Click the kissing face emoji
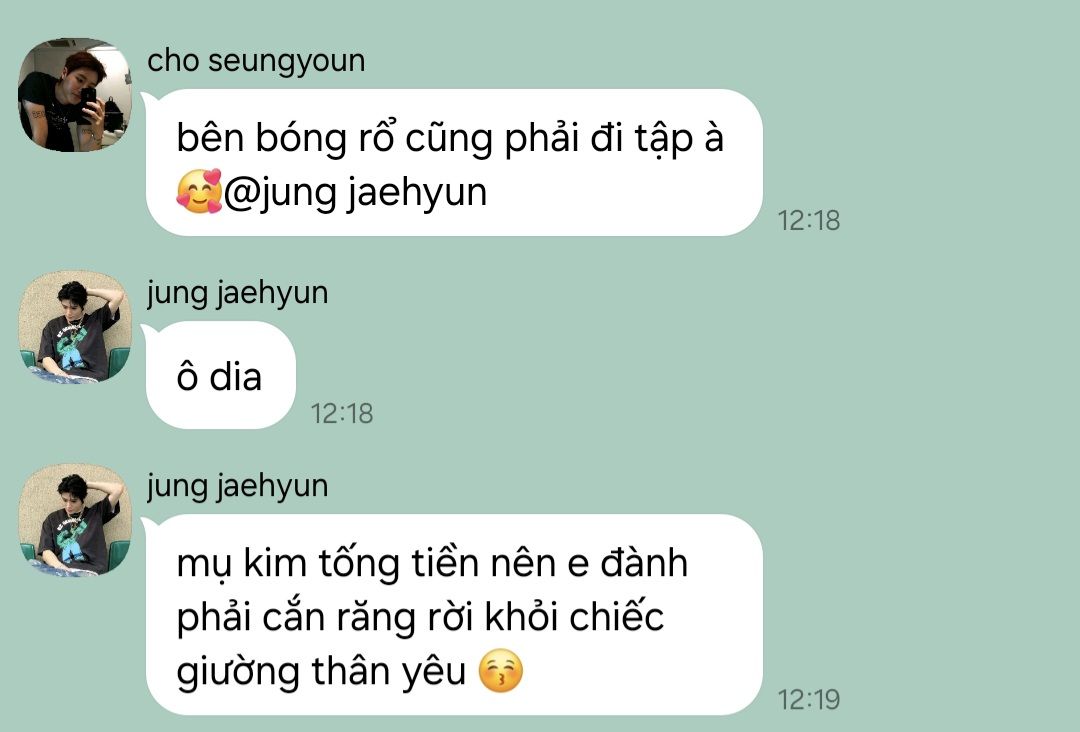 pyautogui.click(x=501, y=671)
